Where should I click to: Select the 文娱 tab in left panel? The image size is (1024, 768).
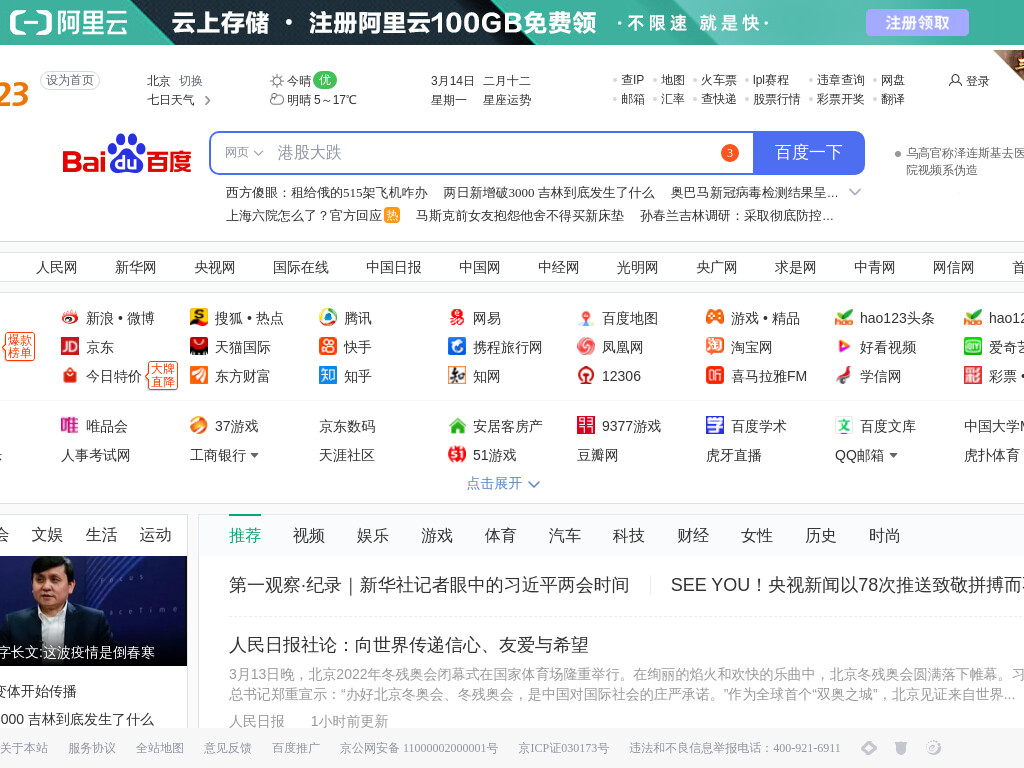pos(47,535)
